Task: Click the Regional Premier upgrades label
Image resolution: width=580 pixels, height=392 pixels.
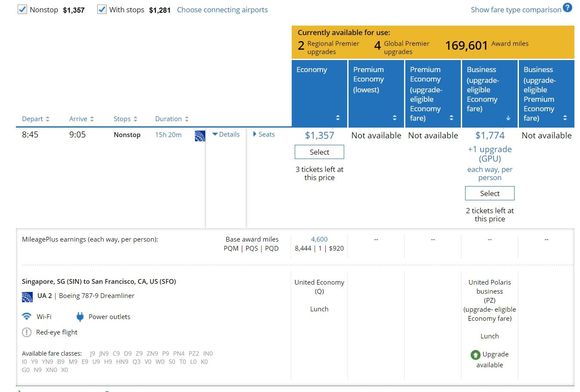Action: pos(333,47)
